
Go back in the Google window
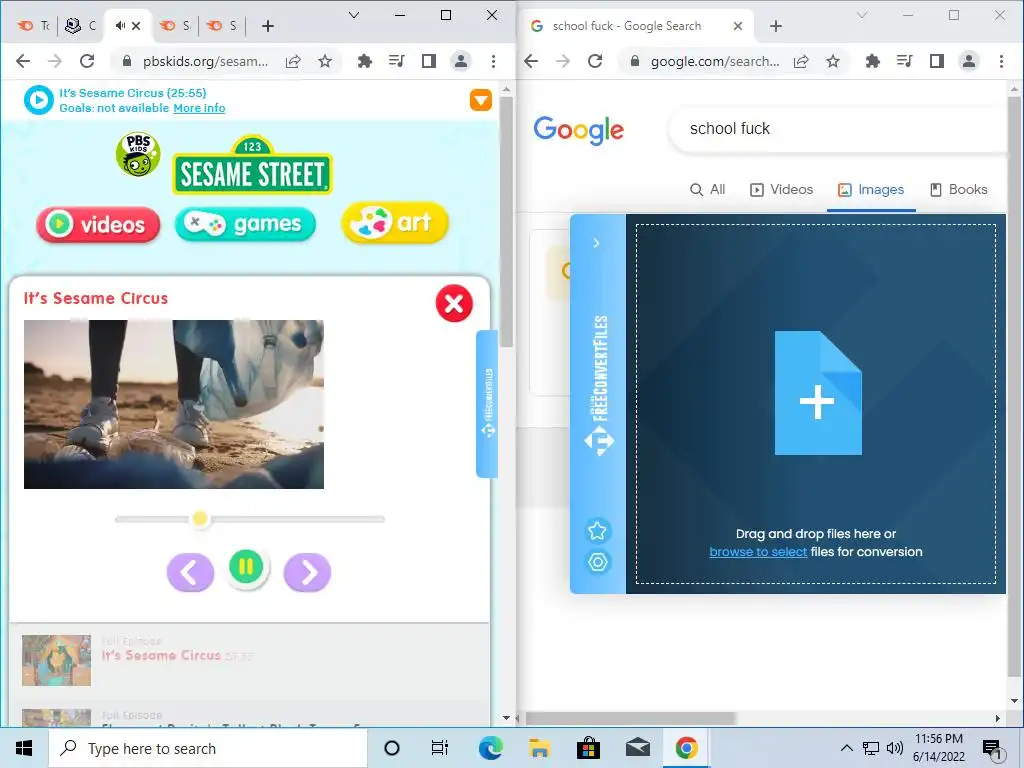pyautogui.click(x=531, y=61)
